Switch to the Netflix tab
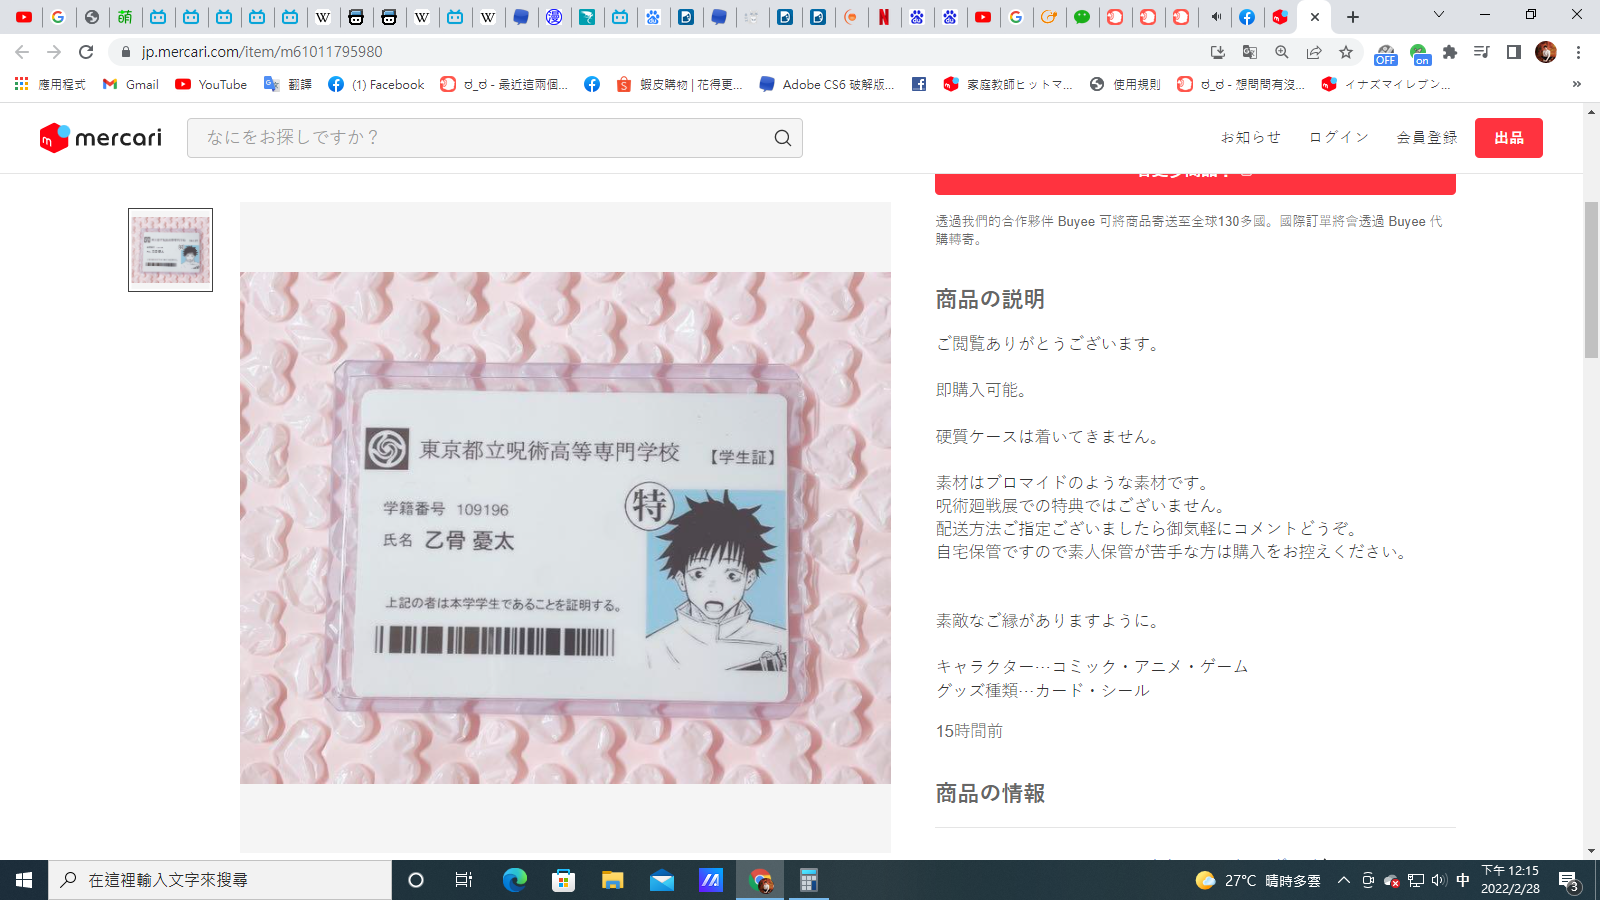The height and width of the screenshot is (900, 1600). (x=884, y=17)
